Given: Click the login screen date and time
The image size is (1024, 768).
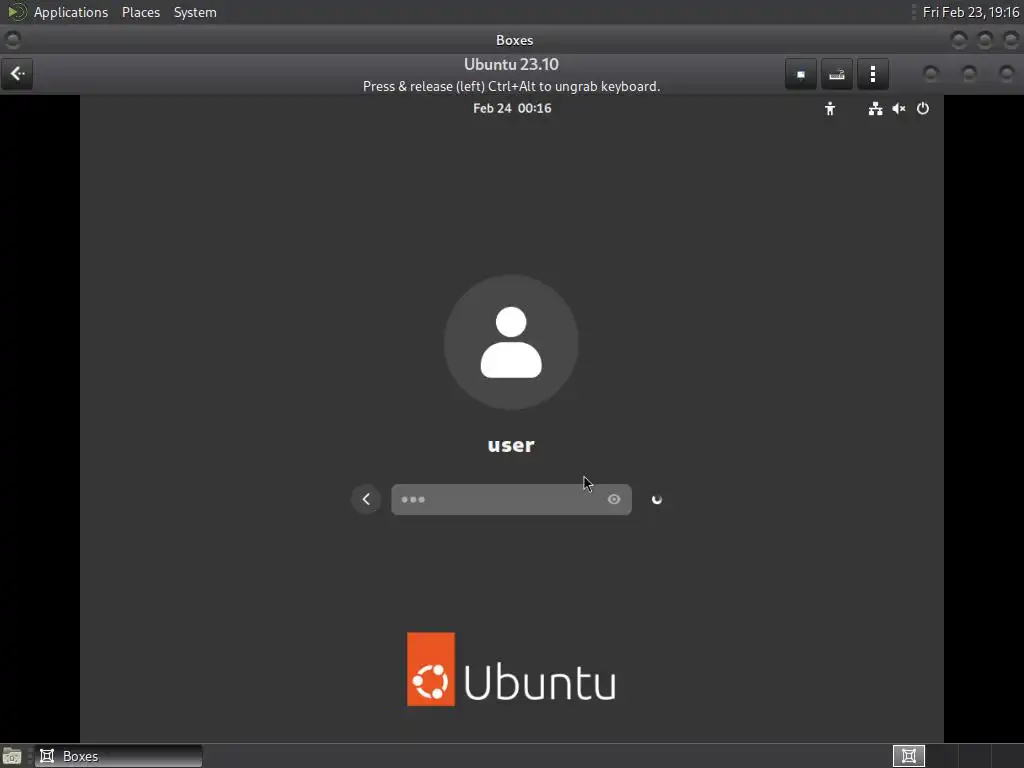Looking at the screenshot, I should [512, 108].
